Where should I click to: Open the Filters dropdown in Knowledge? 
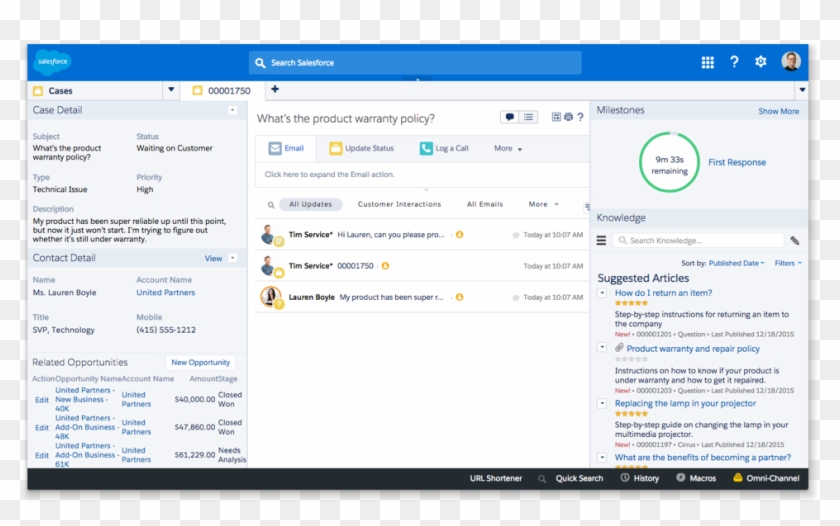click(x=788, y=263)
